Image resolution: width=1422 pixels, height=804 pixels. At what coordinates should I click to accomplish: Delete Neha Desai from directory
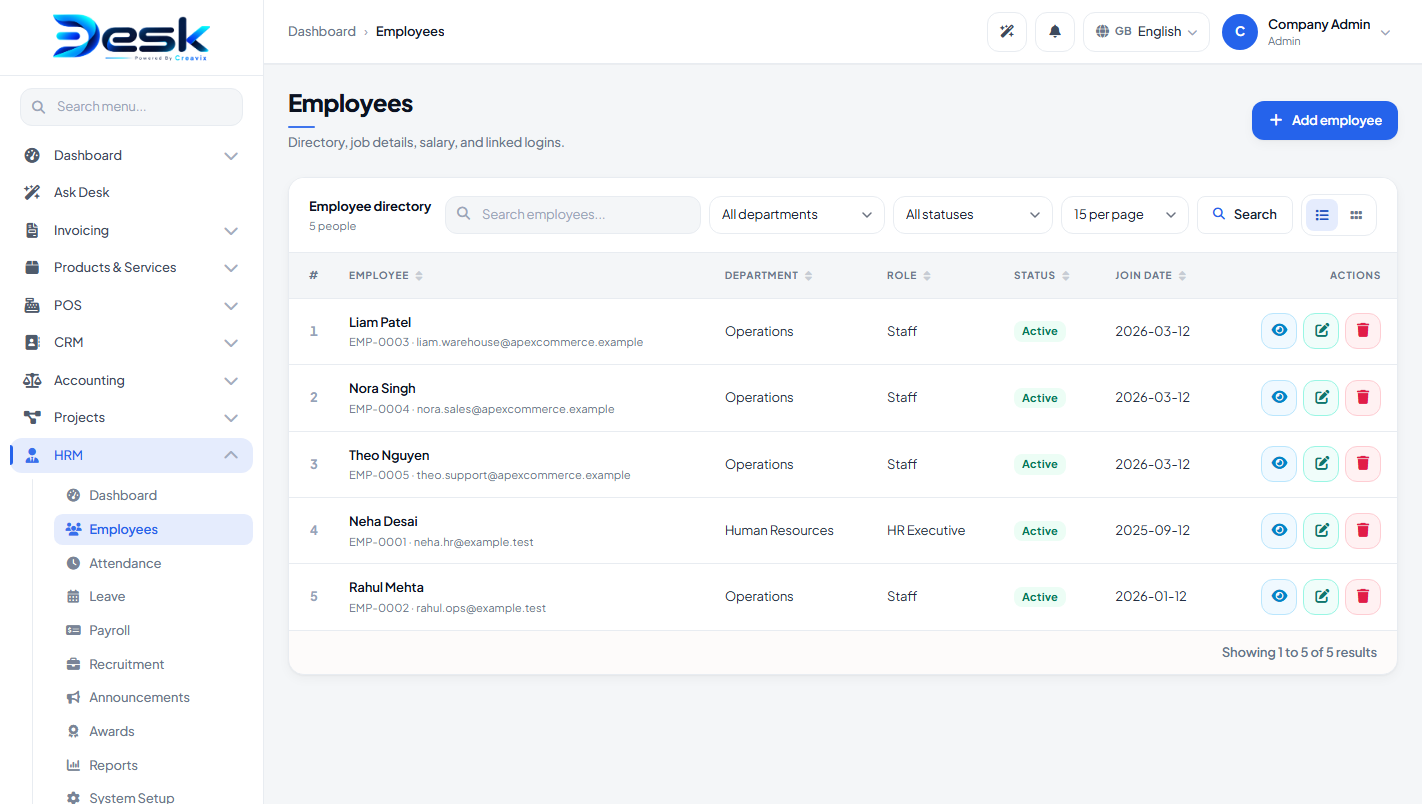(1363, 530)
